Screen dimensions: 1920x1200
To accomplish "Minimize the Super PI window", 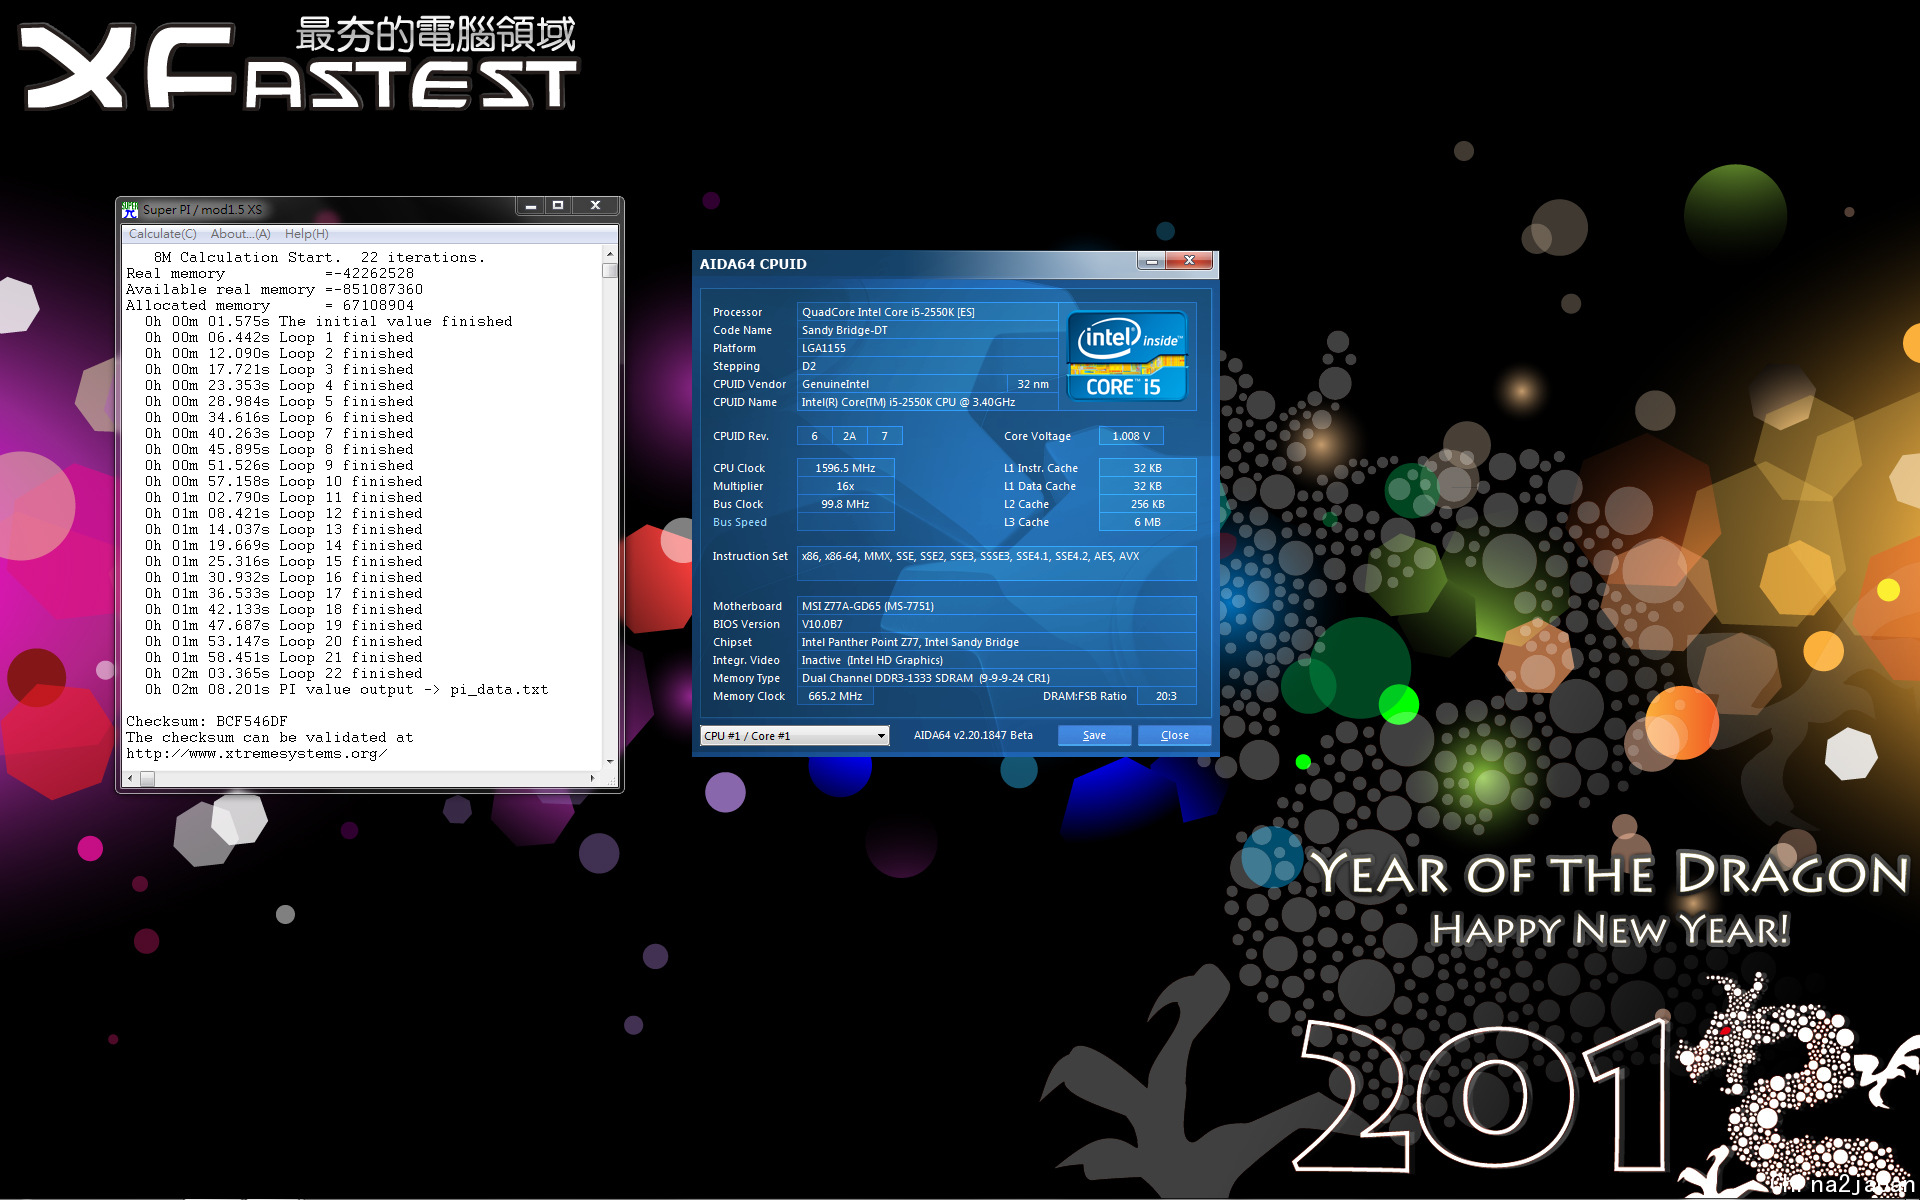I will [x=531, y=205].
